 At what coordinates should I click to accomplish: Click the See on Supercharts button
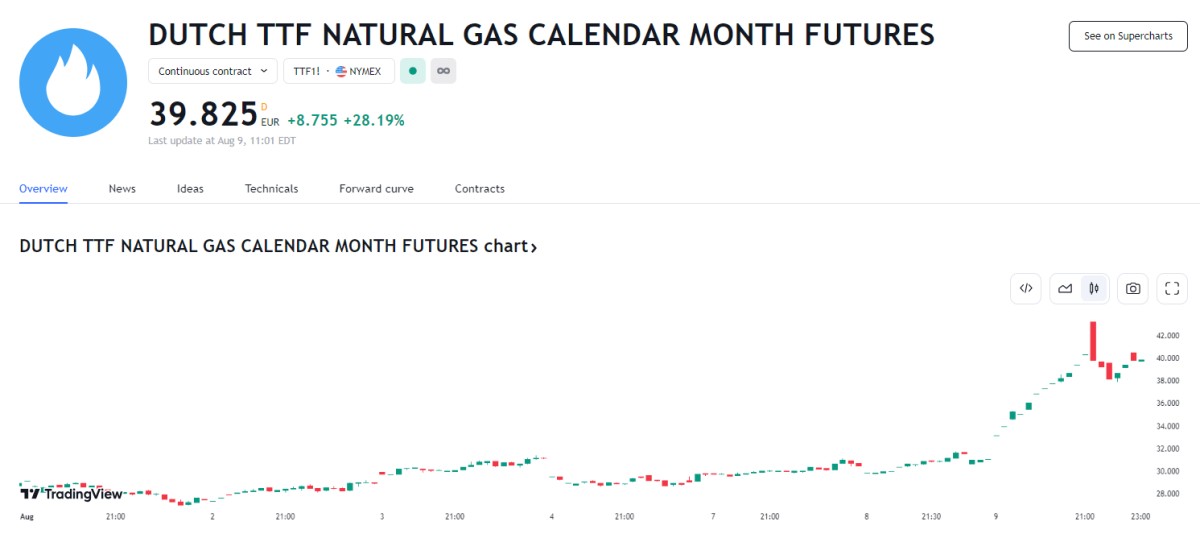pos(1127,36)
